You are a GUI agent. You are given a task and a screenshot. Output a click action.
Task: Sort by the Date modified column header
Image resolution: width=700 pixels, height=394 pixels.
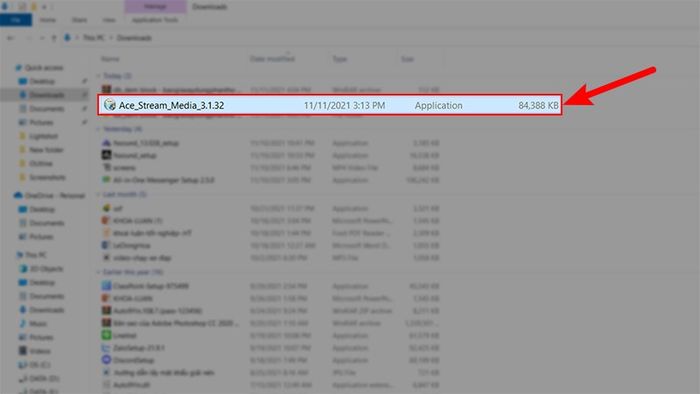(x=272, y=59)
